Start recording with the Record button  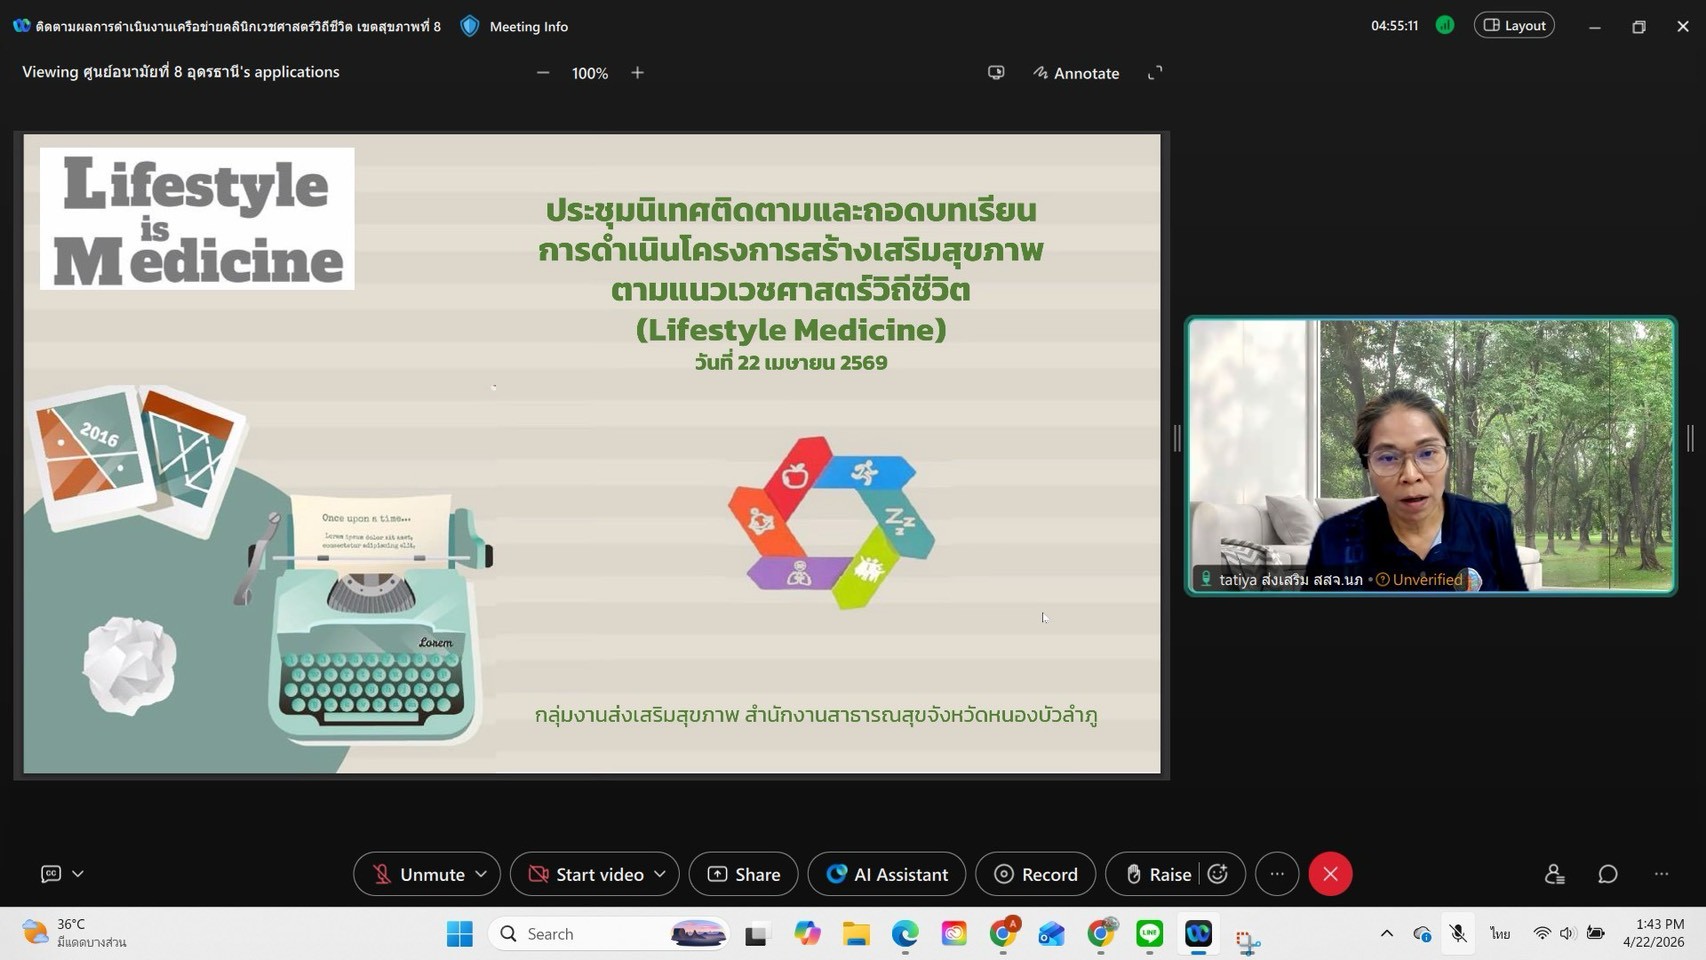pyautogui.click(x=1035, y=874)
